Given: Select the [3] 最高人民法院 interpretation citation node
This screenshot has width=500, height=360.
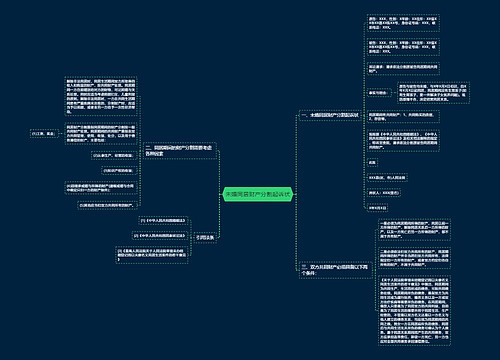Looking at the screenshot, I should tap(152, 255).
